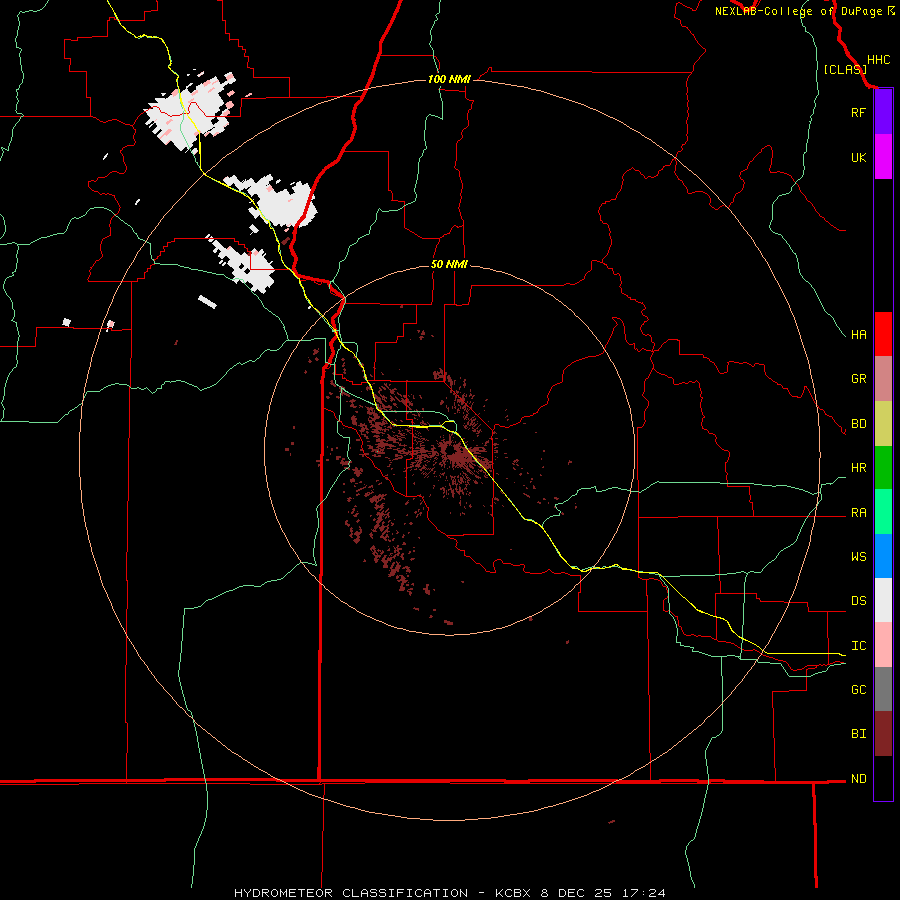Click the HYDROMETEOR CLASSIFICATION title text

(x=351, y=893)
